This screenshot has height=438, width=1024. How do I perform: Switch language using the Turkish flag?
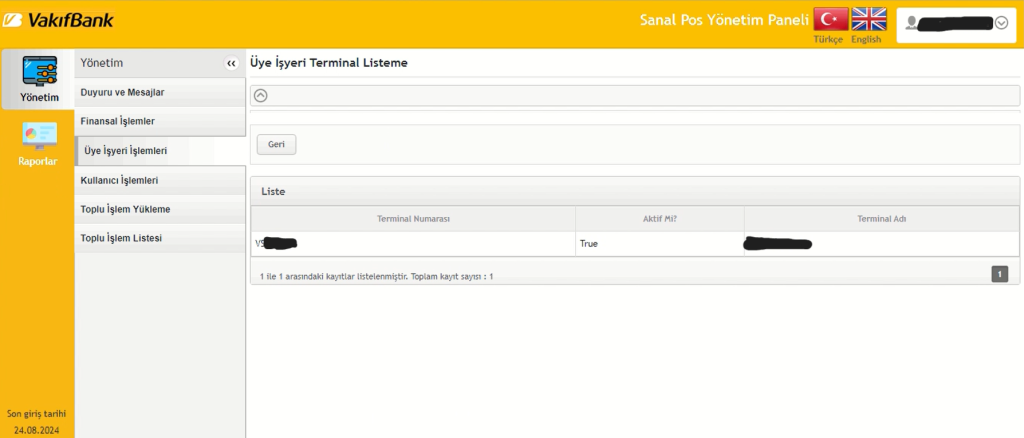829,19
